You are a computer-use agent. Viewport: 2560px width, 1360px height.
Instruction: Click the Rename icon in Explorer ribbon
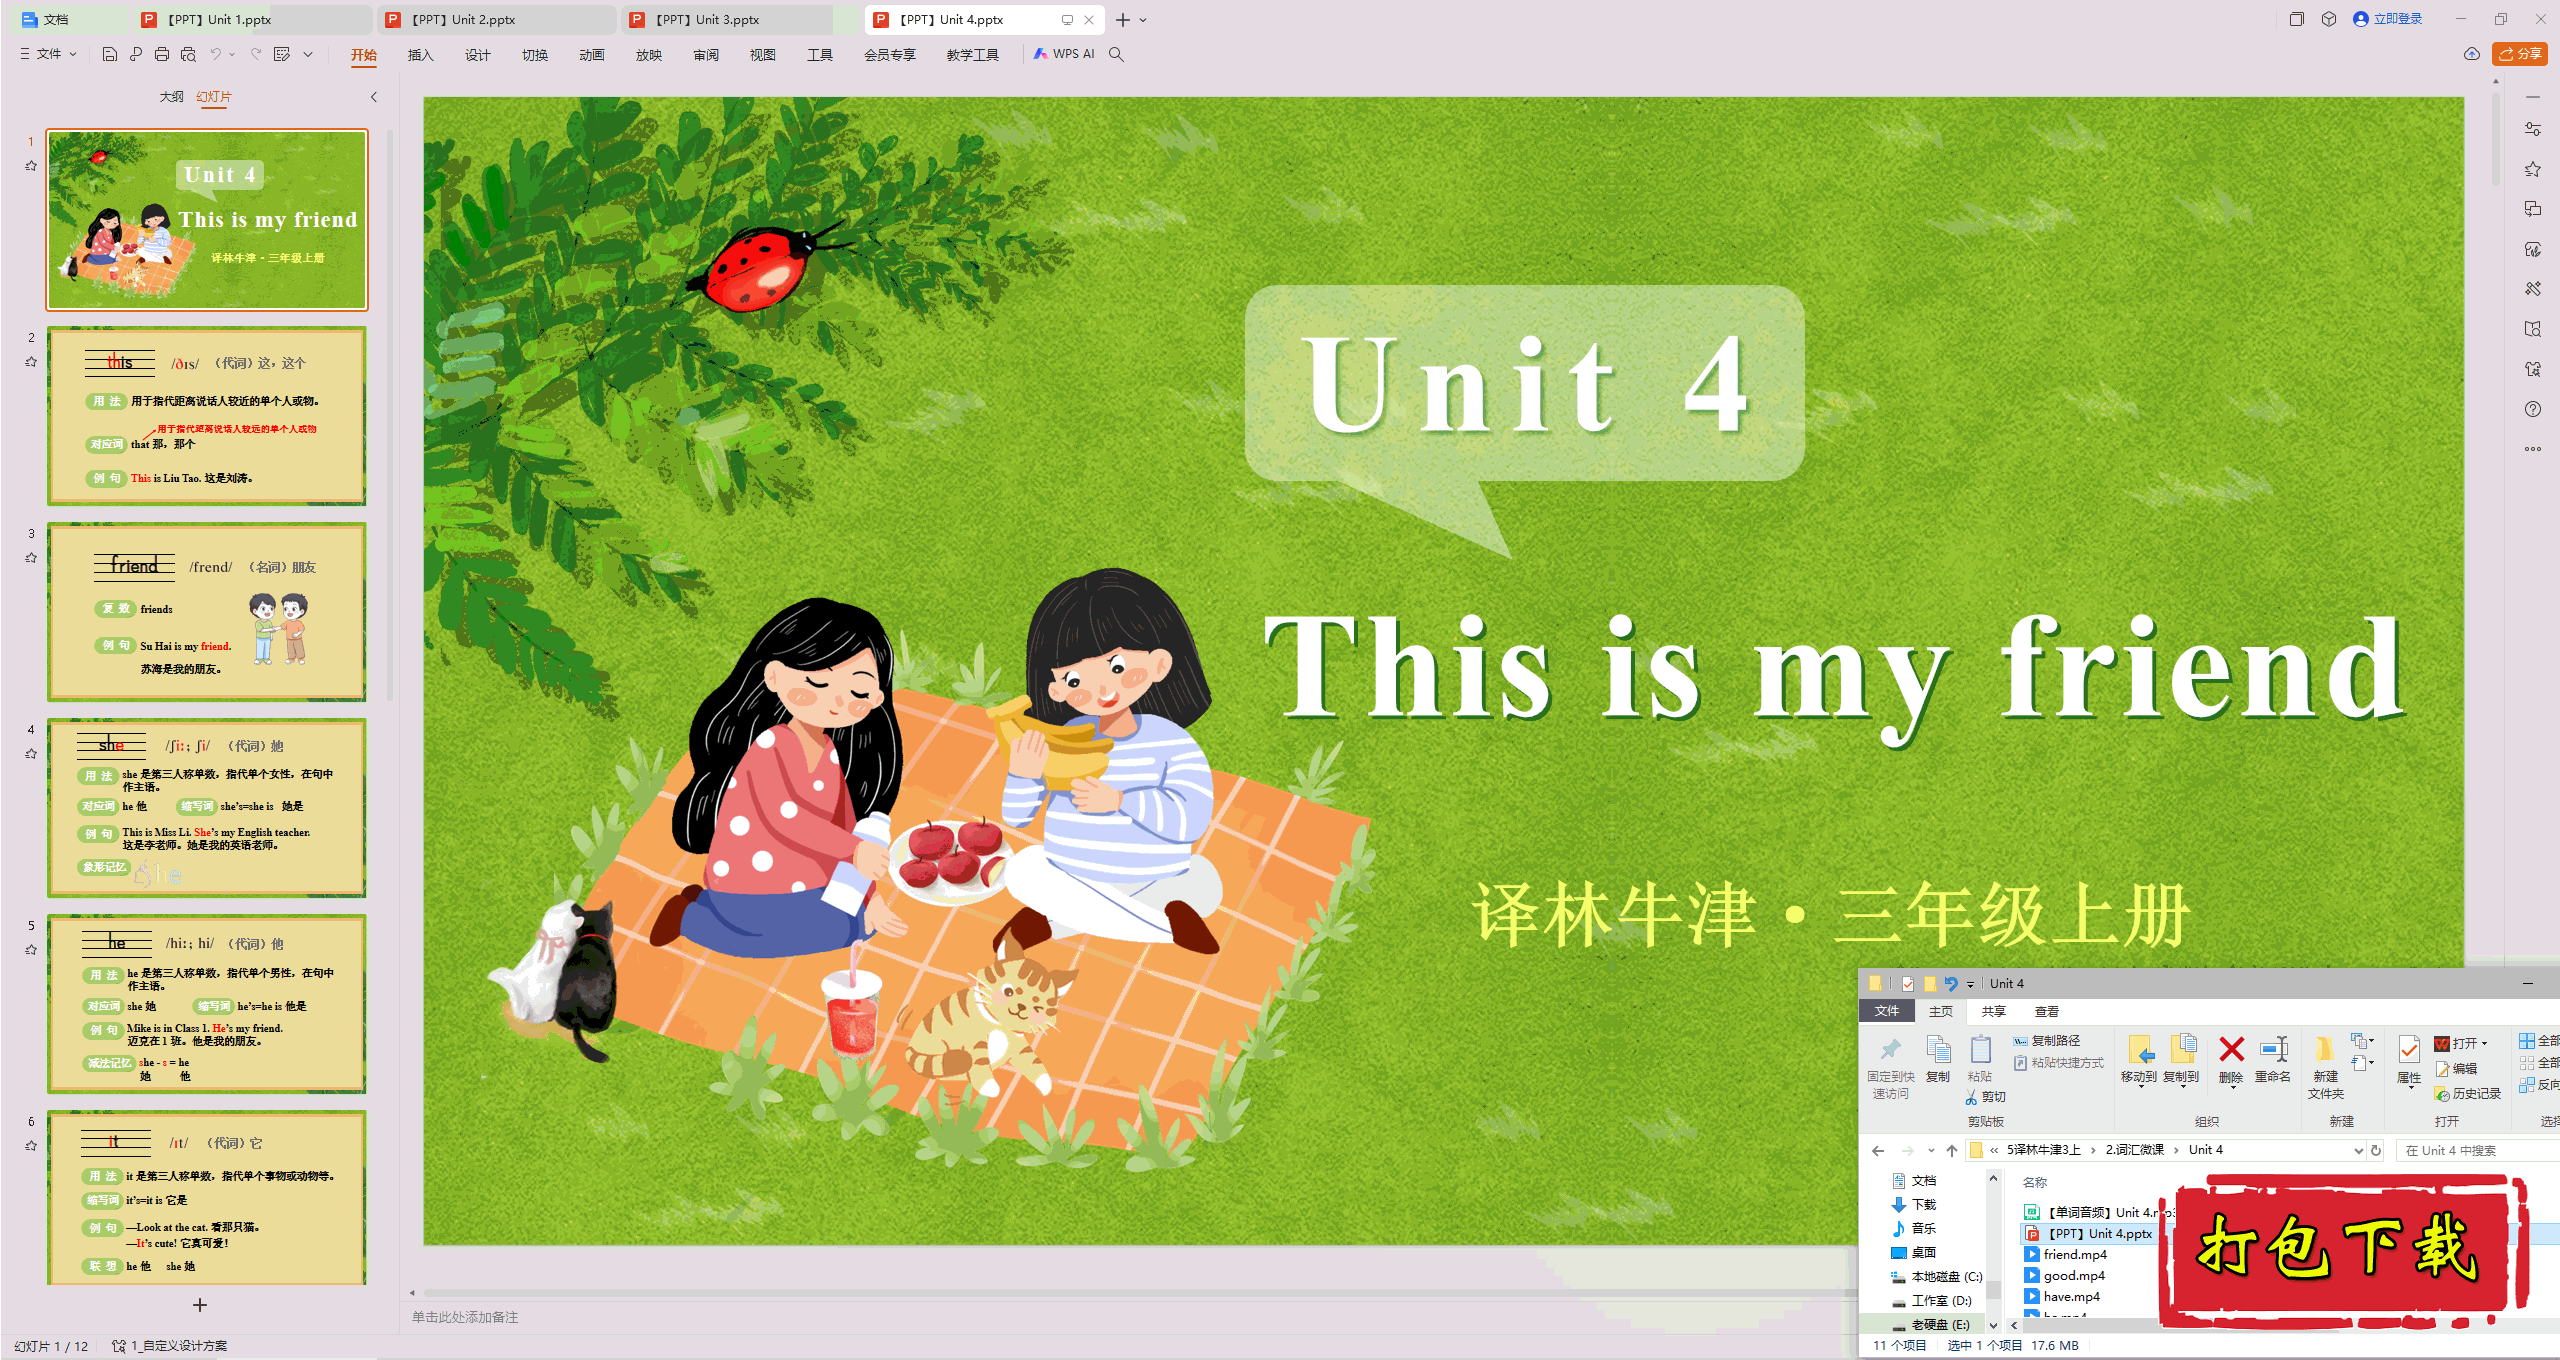[2273, 1049]
